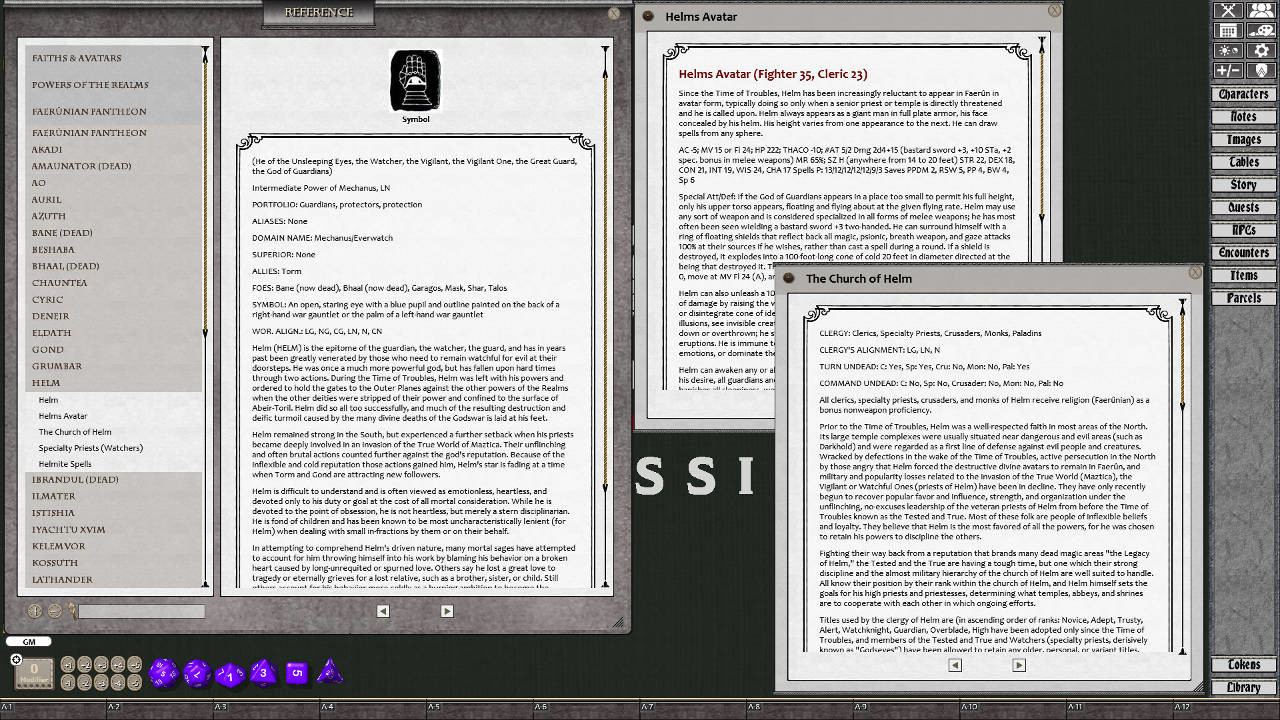
Task: Open the Library button
Action: (1243, 688)
